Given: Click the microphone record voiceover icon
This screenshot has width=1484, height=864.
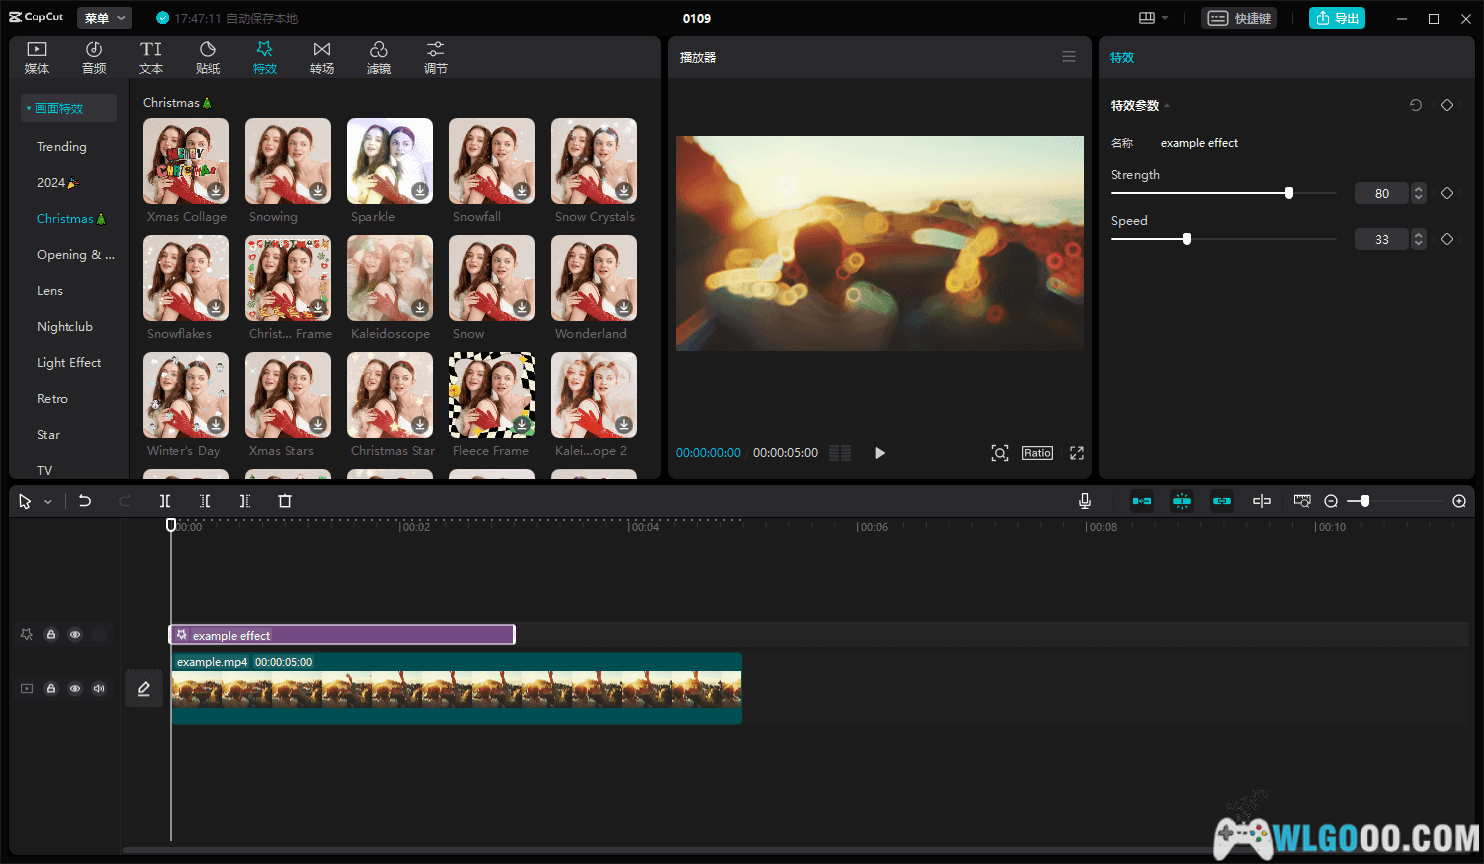Looking at the screenshot, I should 1085,501.
